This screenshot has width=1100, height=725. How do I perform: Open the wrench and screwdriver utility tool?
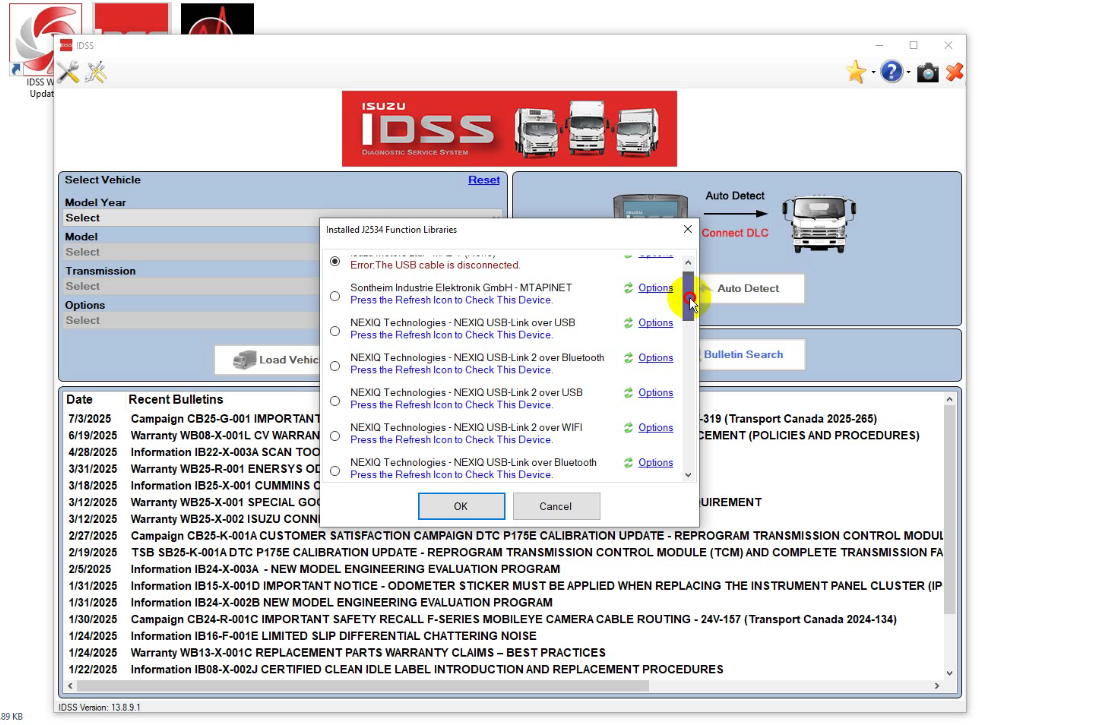click(69, 72)
